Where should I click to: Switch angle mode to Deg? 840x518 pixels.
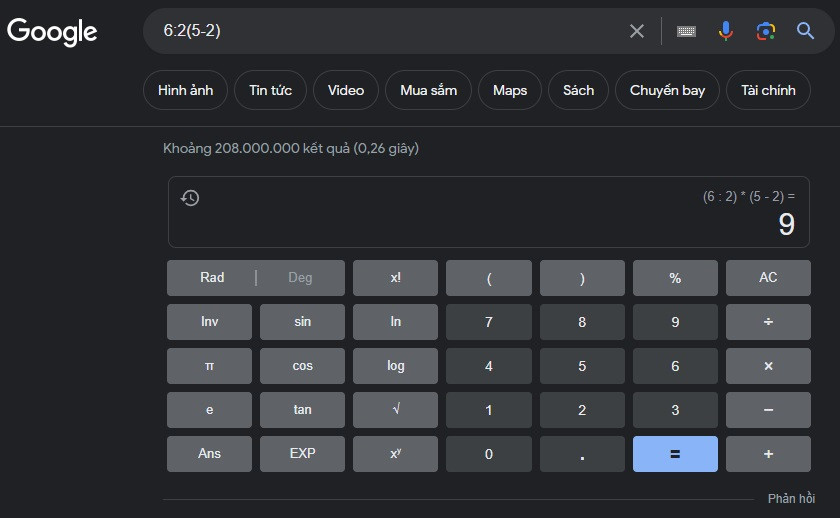tap(300, 278)
